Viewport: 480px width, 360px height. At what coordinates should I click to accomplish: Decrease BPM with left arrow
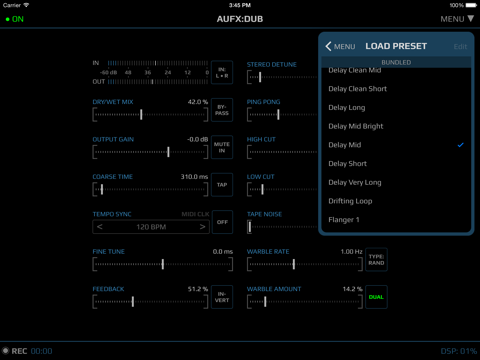pos(100,227)
